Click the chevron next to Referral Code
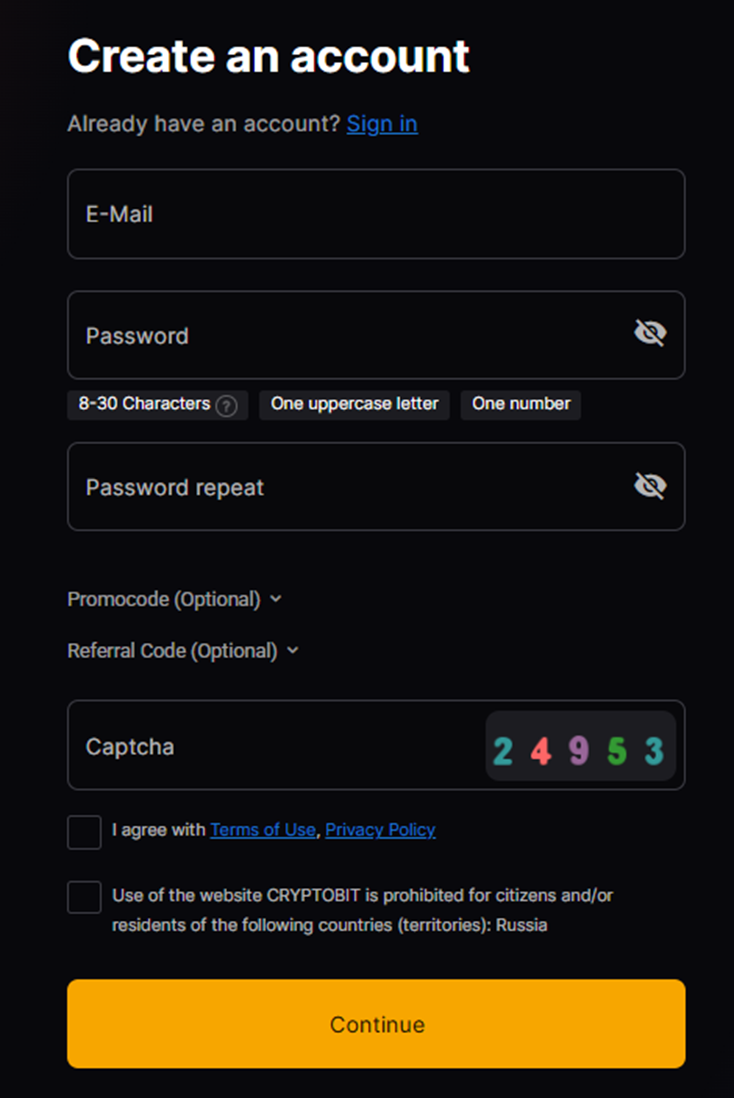Viewport: 734px width, 1098px height. (x=293, y=651)
